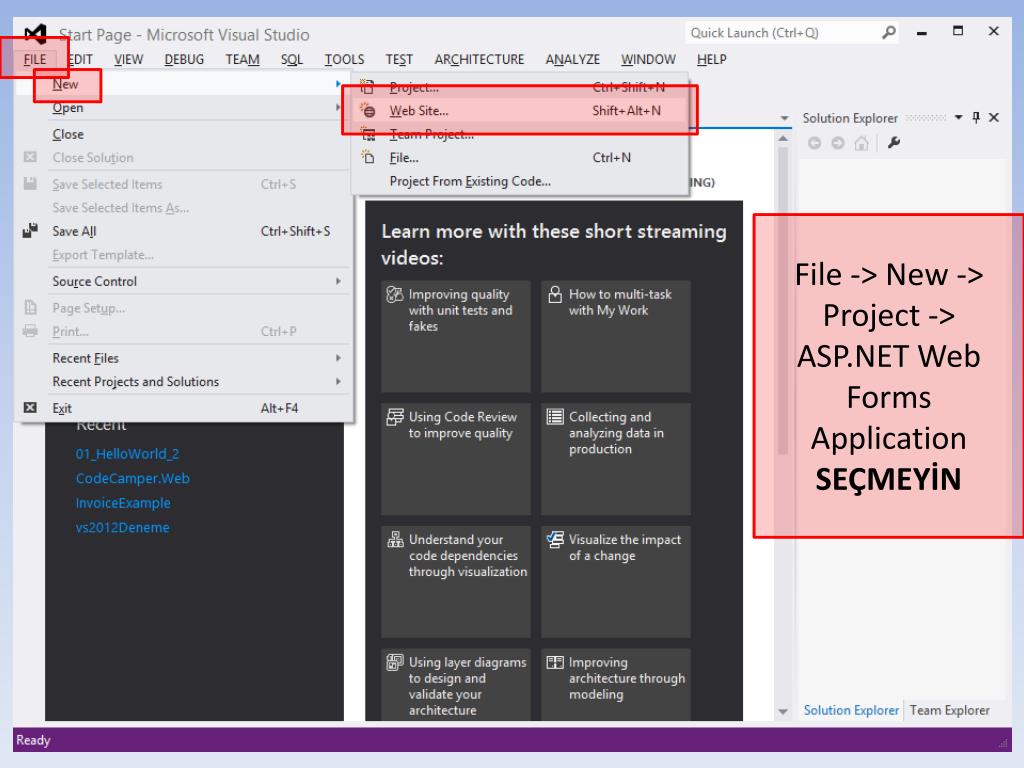
Task: Click the Solution Explorer forward arrow icon
Action: (838, 143)
